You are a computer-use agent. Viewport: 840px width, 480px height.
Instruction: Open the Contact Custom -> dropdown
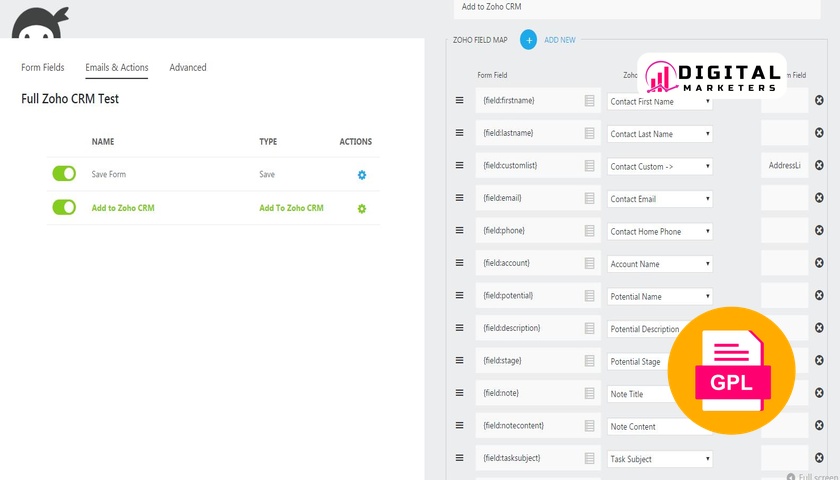pos(659,167)
